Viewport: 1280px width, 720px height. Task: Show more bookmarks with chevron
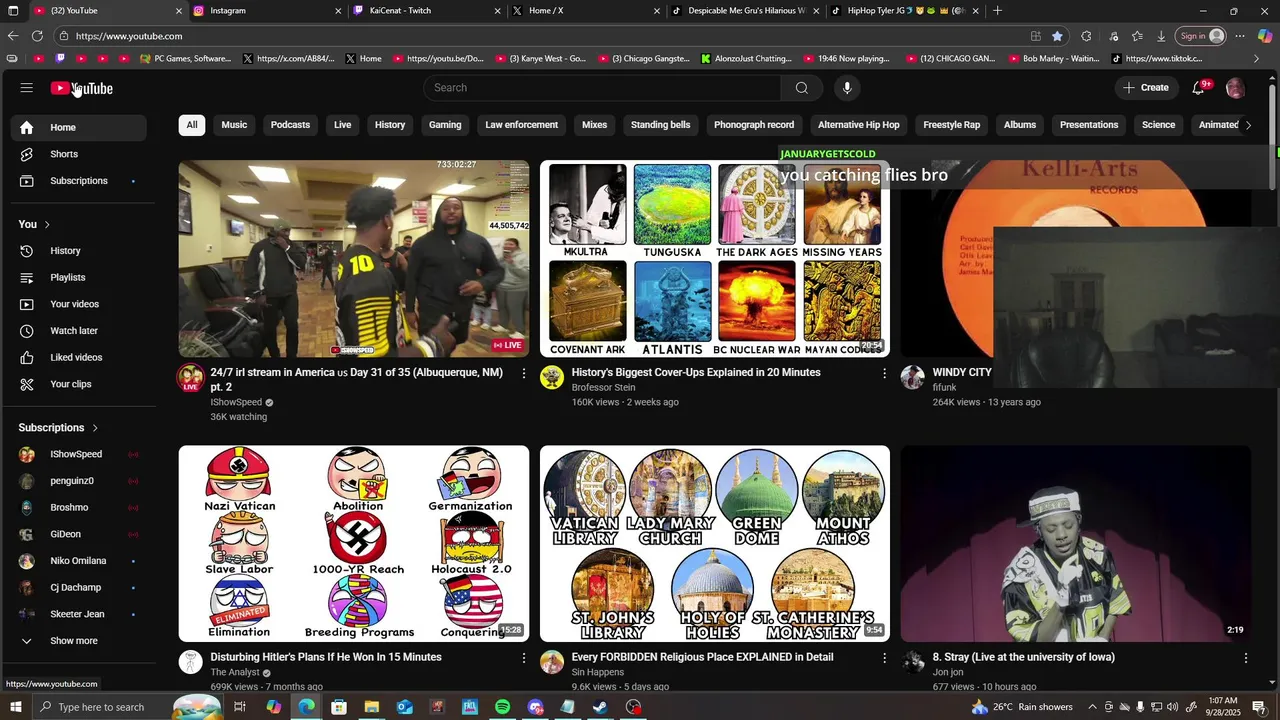click(x=1256, y=59)
